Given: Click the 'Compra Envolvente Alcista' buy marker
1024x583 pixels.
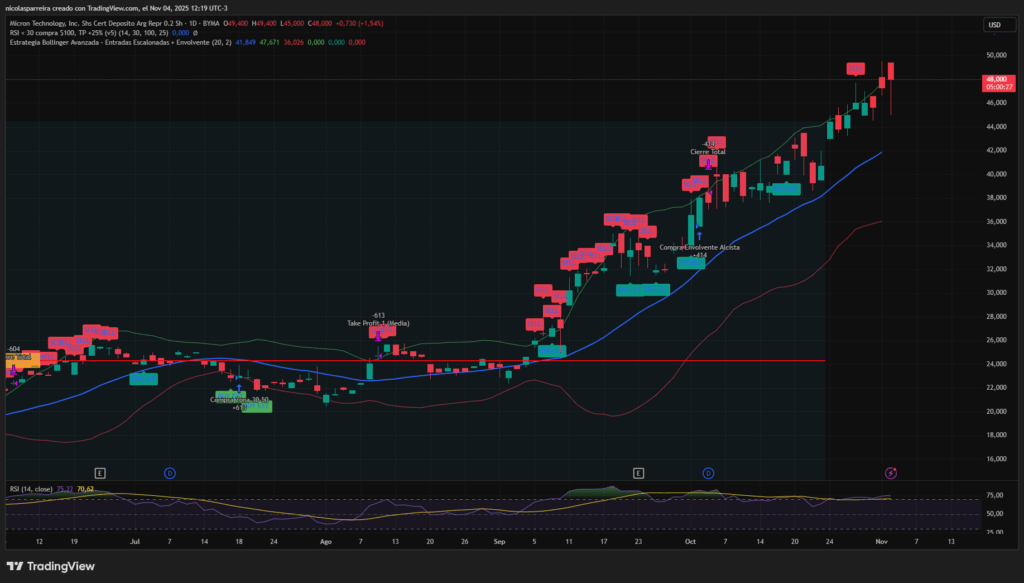Looking at the screenshot, I should tap(699, 247).
